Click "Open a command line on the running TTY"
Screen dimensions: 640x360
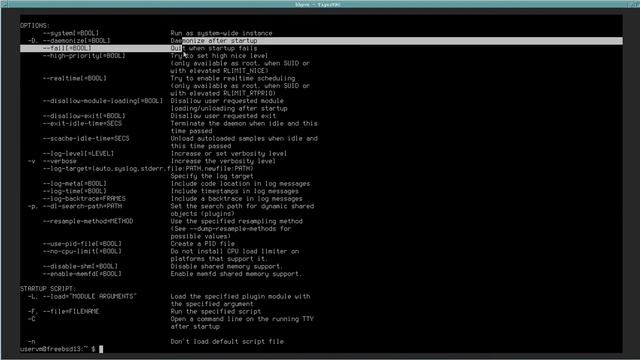click(x=242, y=319)
